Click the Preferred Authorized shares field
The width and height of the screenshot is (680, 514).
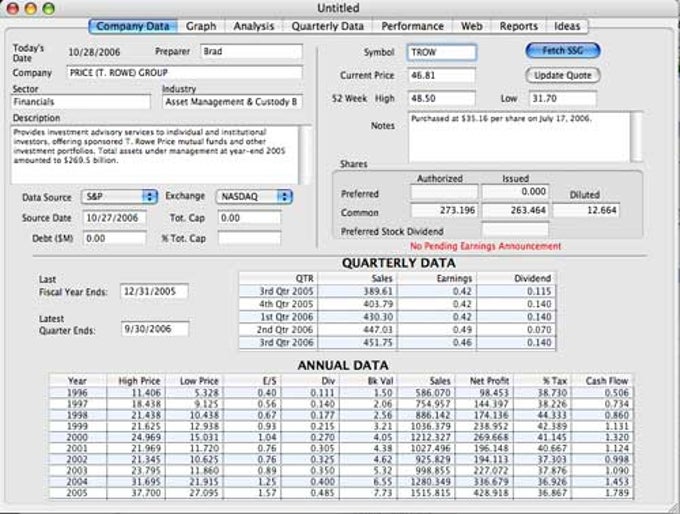click(444, 192)
